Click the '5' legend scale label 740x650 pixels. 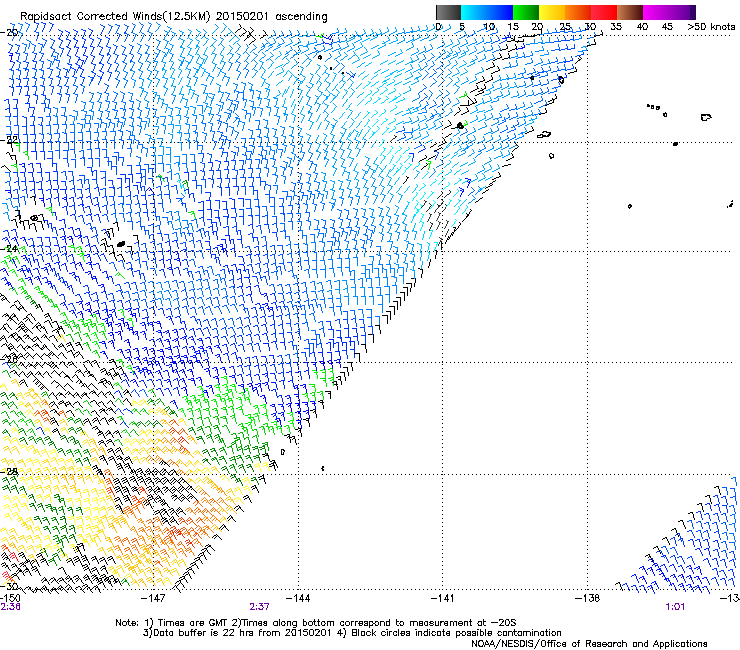click(x=462, y=26)
